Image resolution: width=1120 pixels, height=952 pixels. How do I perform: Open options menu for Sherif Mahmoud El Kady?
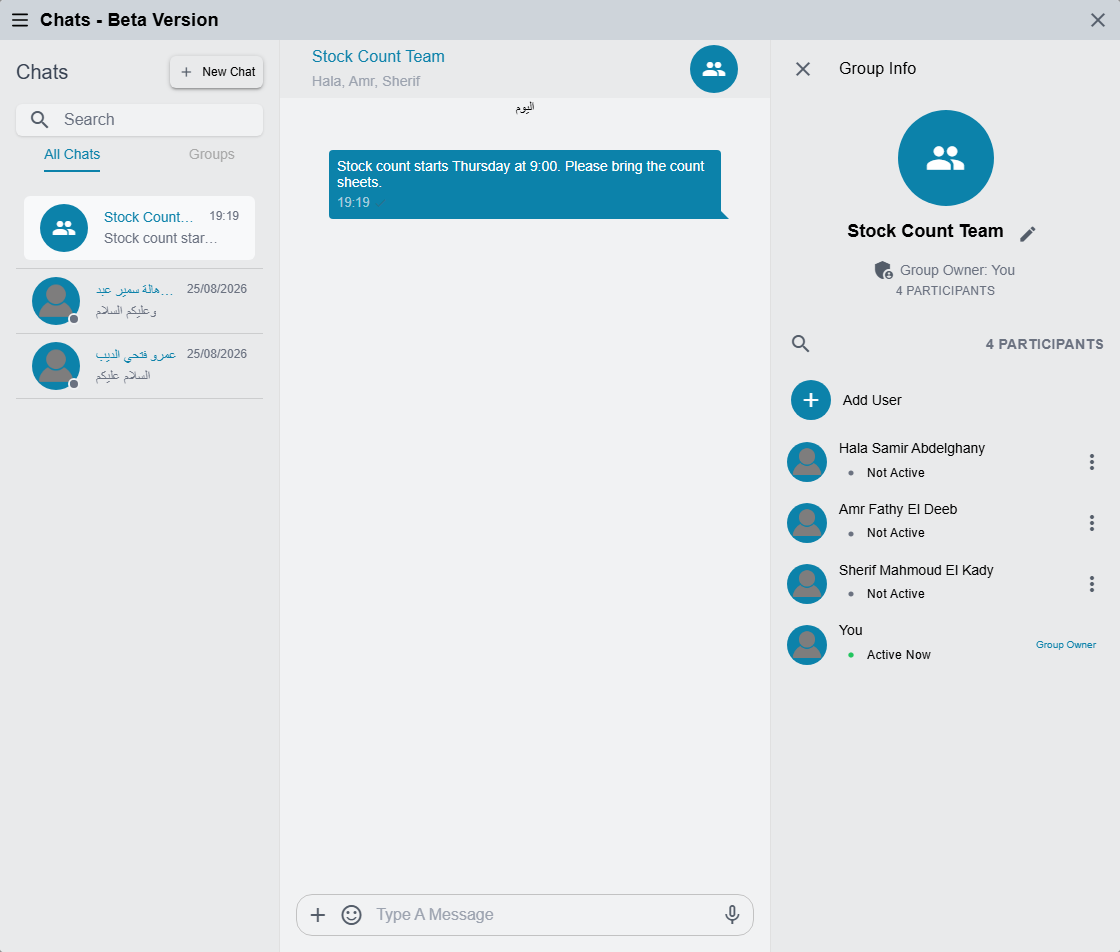click(1091, 584)
